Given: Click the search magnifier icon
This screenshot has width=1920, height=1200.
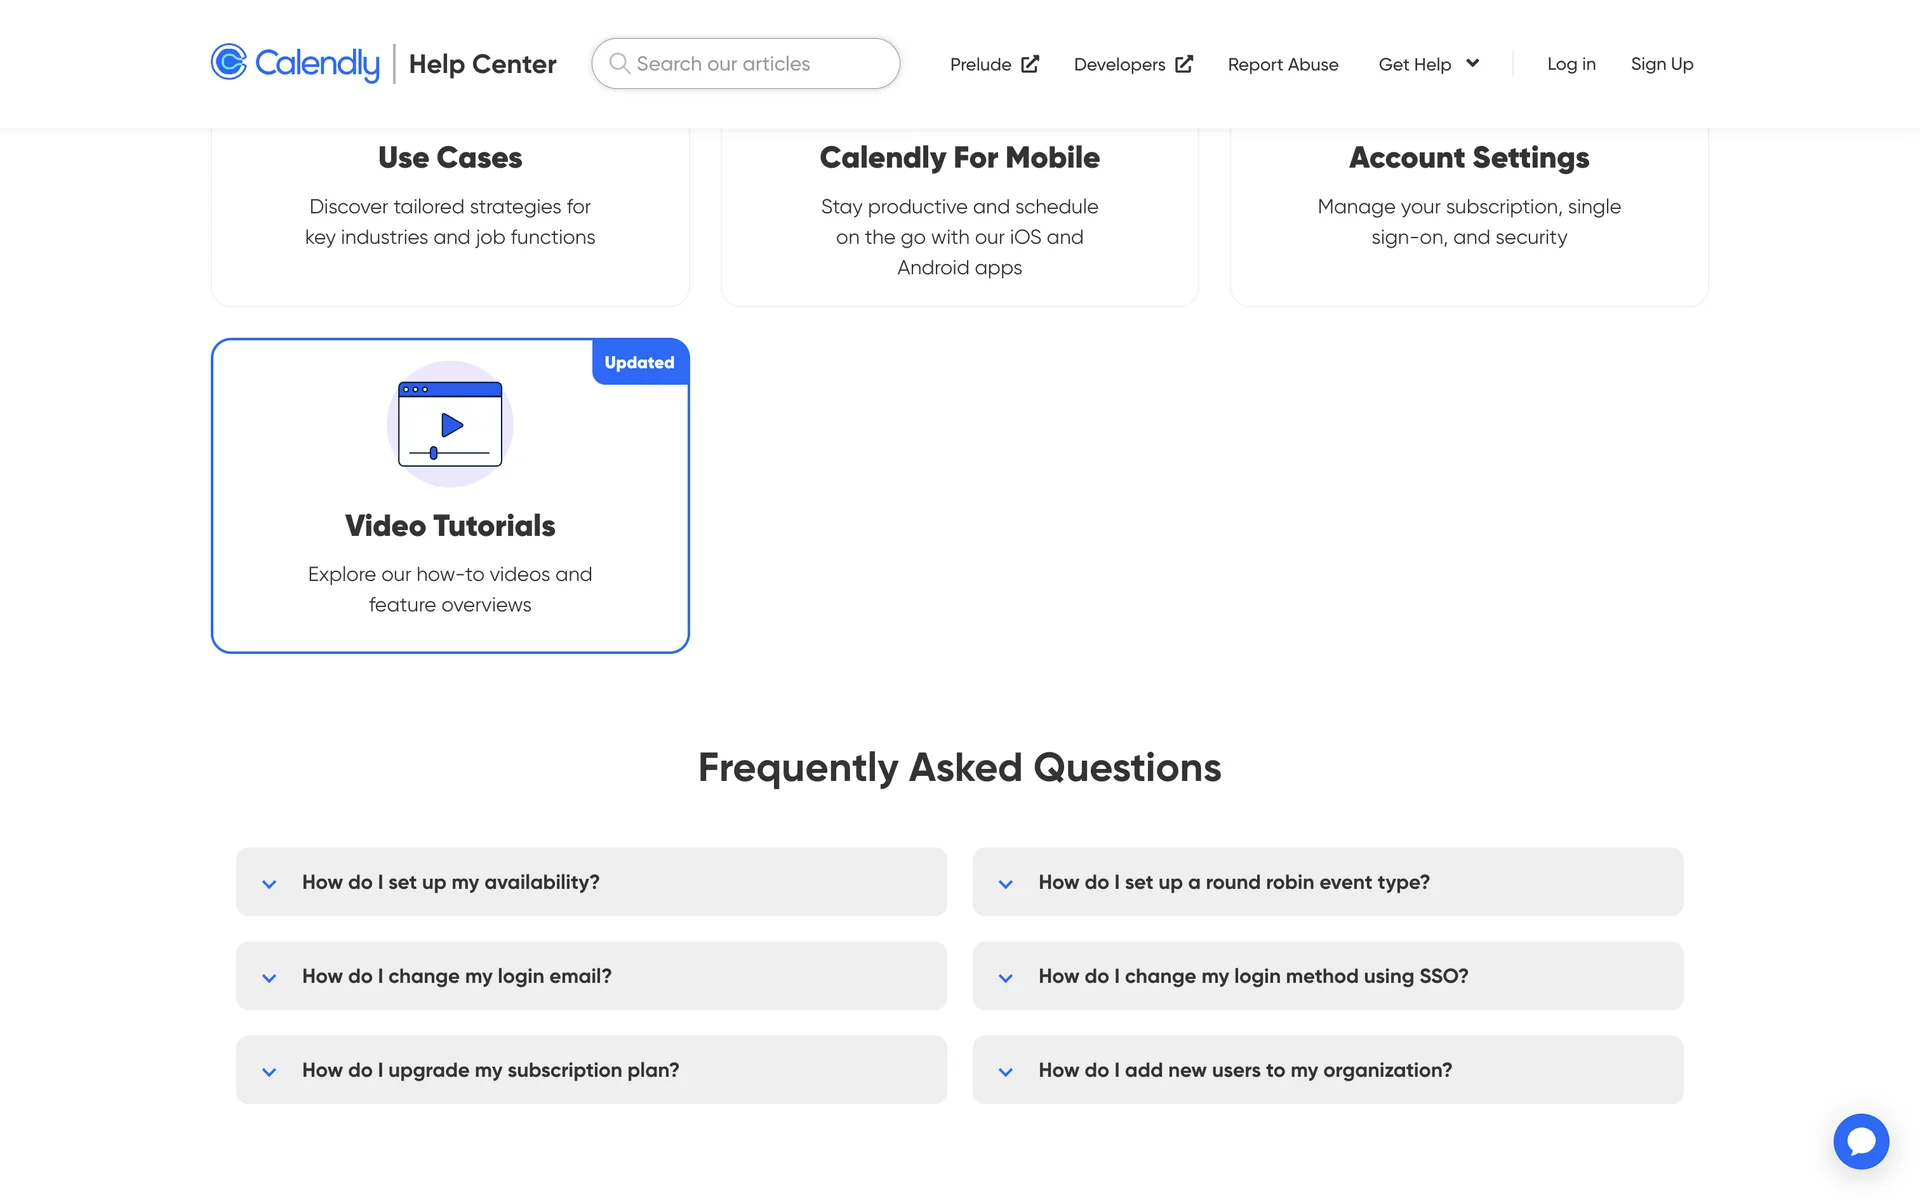Looking at the screenshot, I should tap(619, 63).
